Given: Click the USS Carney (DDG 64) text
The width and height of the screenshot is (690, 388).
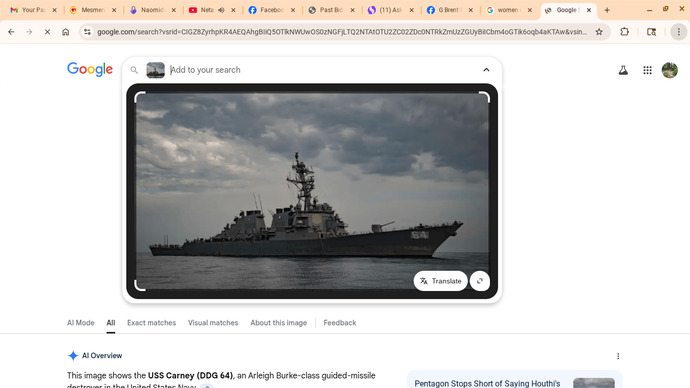Looking at the screenshot, I should (x=190, y=375).
